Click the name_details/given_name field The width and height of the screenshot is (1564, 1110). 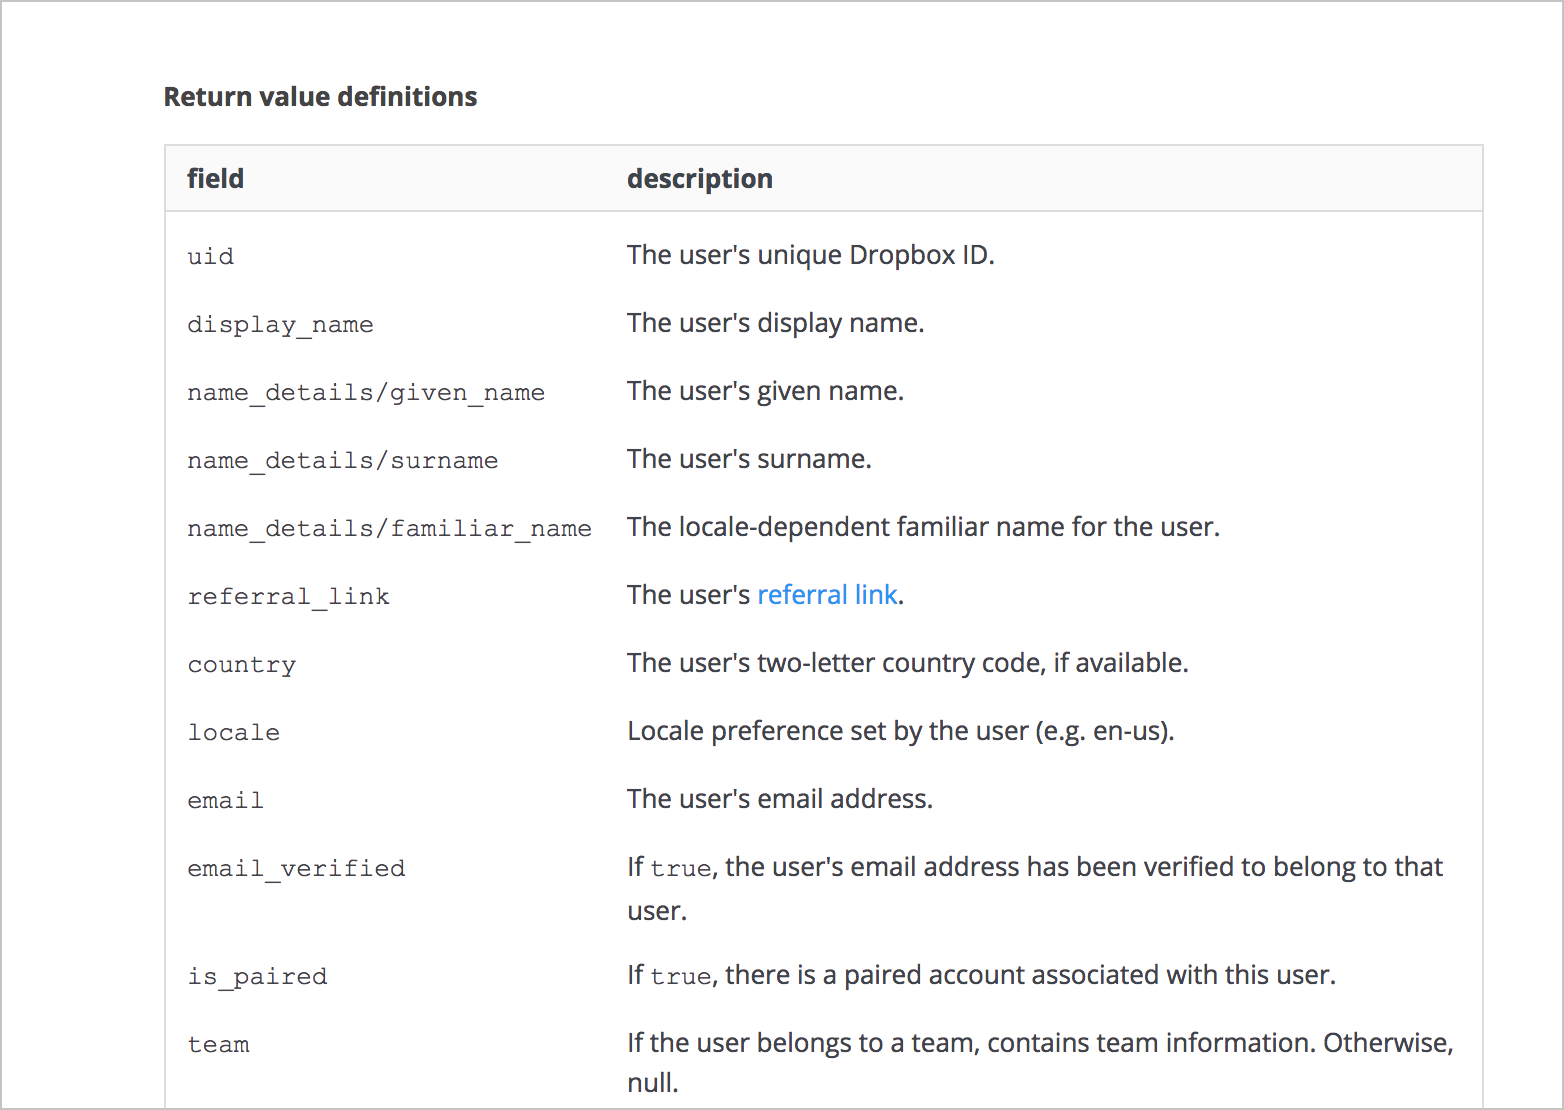click(366, 393)
